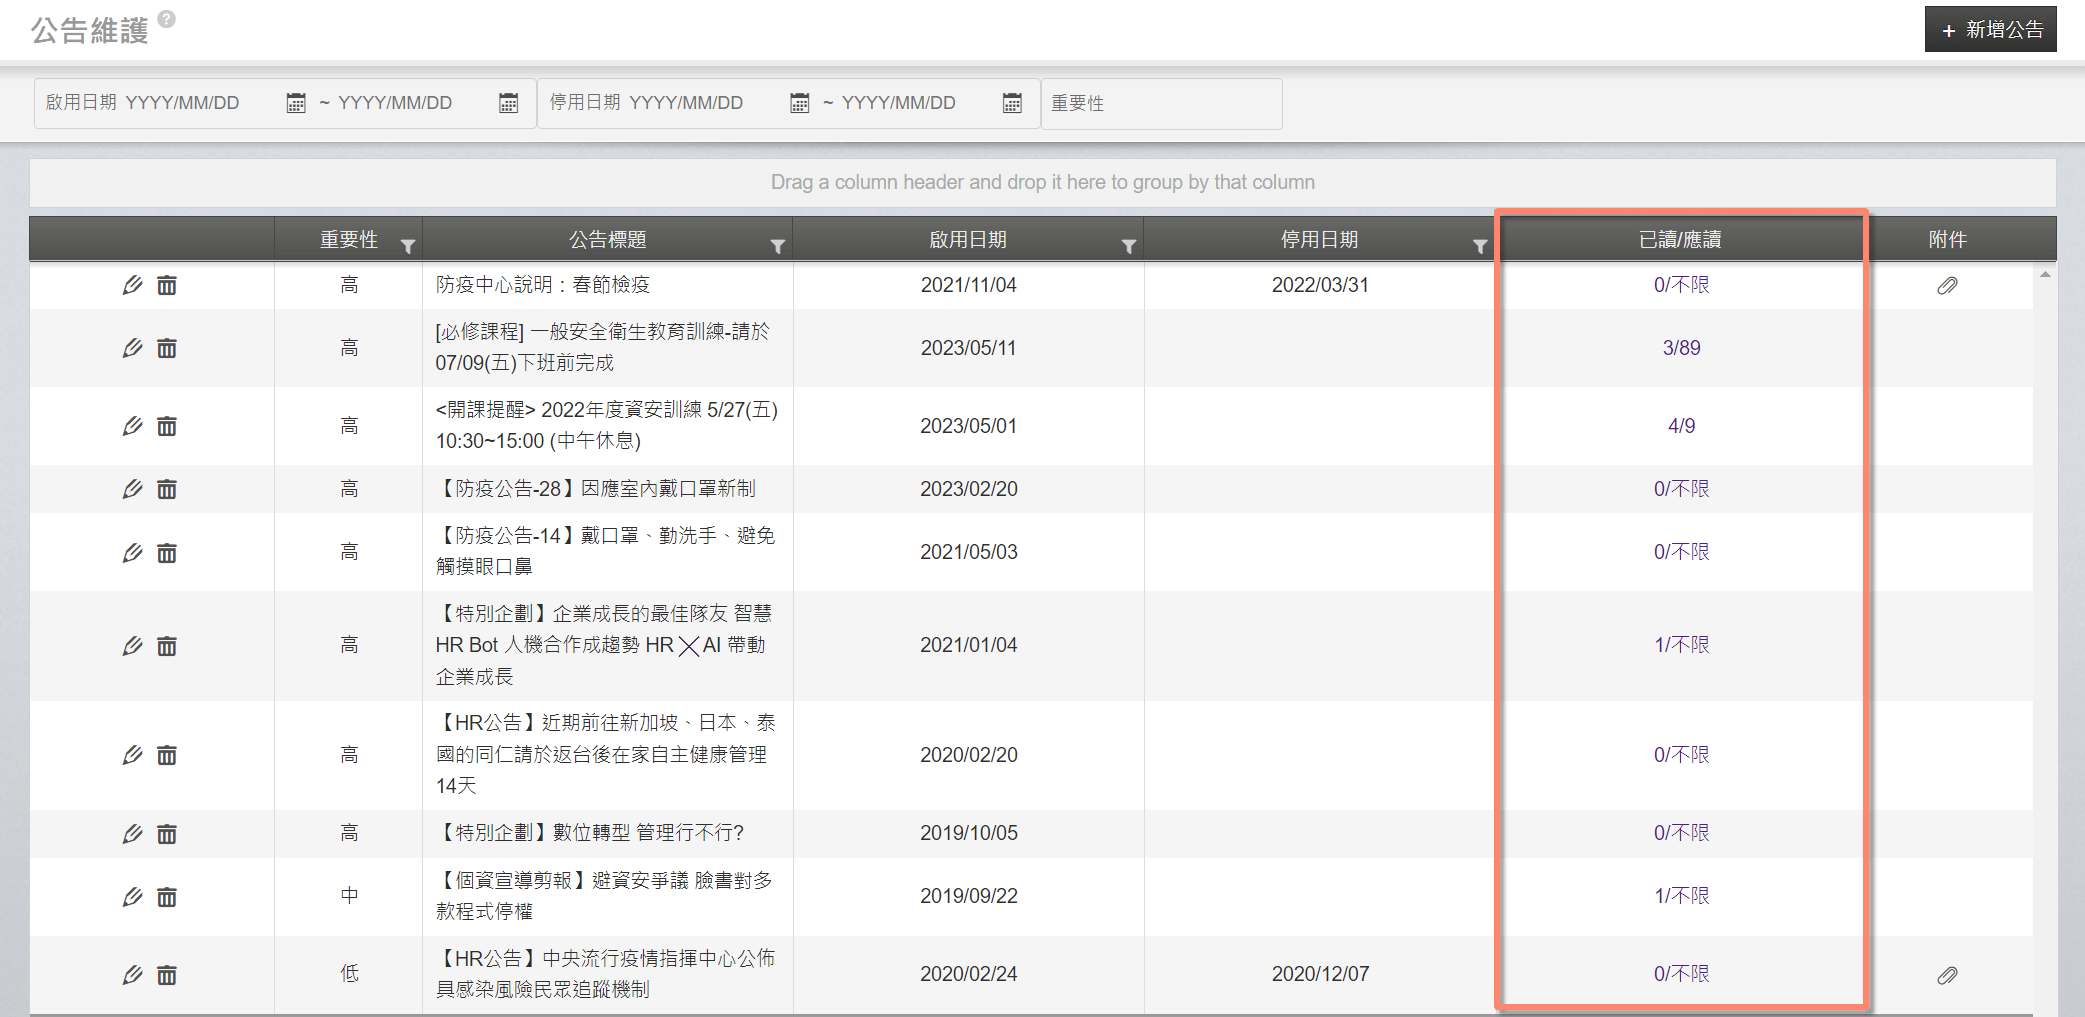Click the scrollbar up arrow of the grid
Image resolution: width=2085 pixels, height=1017 pixels.
click(2045, 274)
